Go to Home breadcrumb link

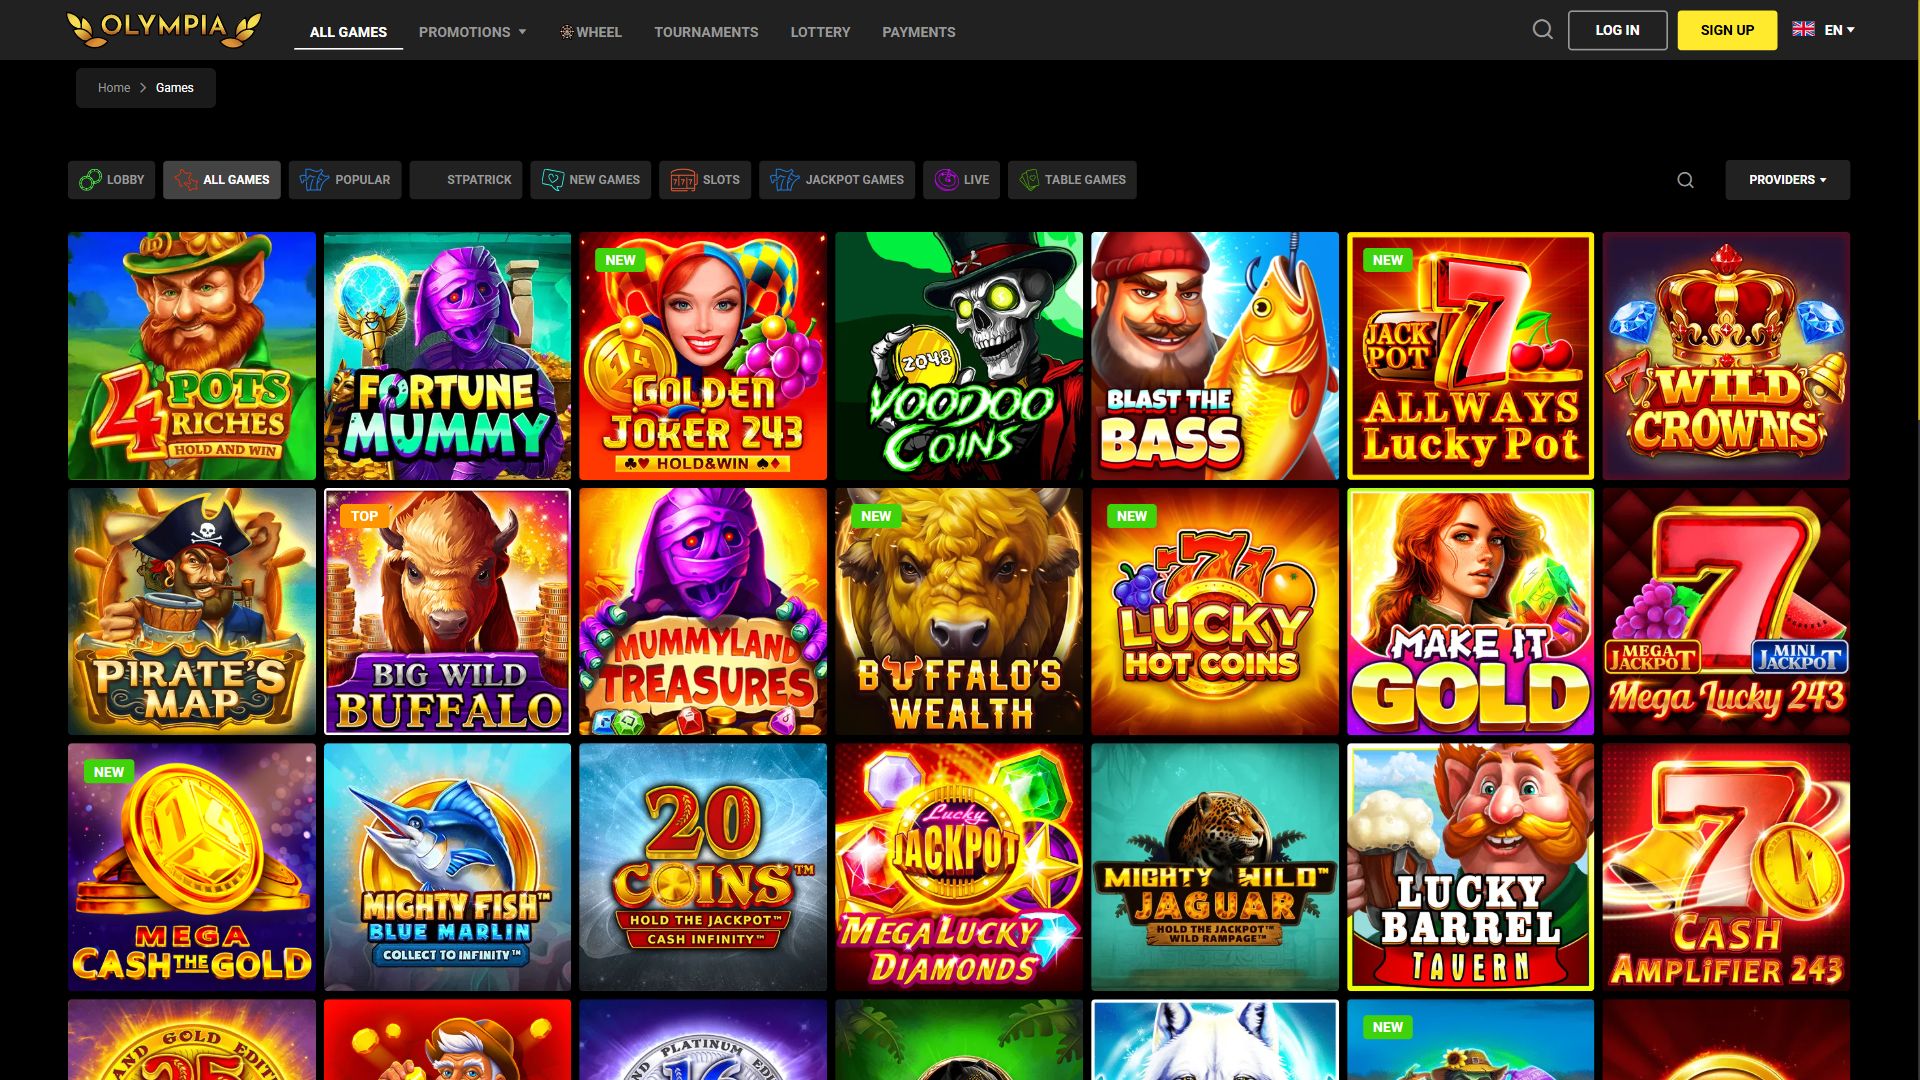(114, 88)
